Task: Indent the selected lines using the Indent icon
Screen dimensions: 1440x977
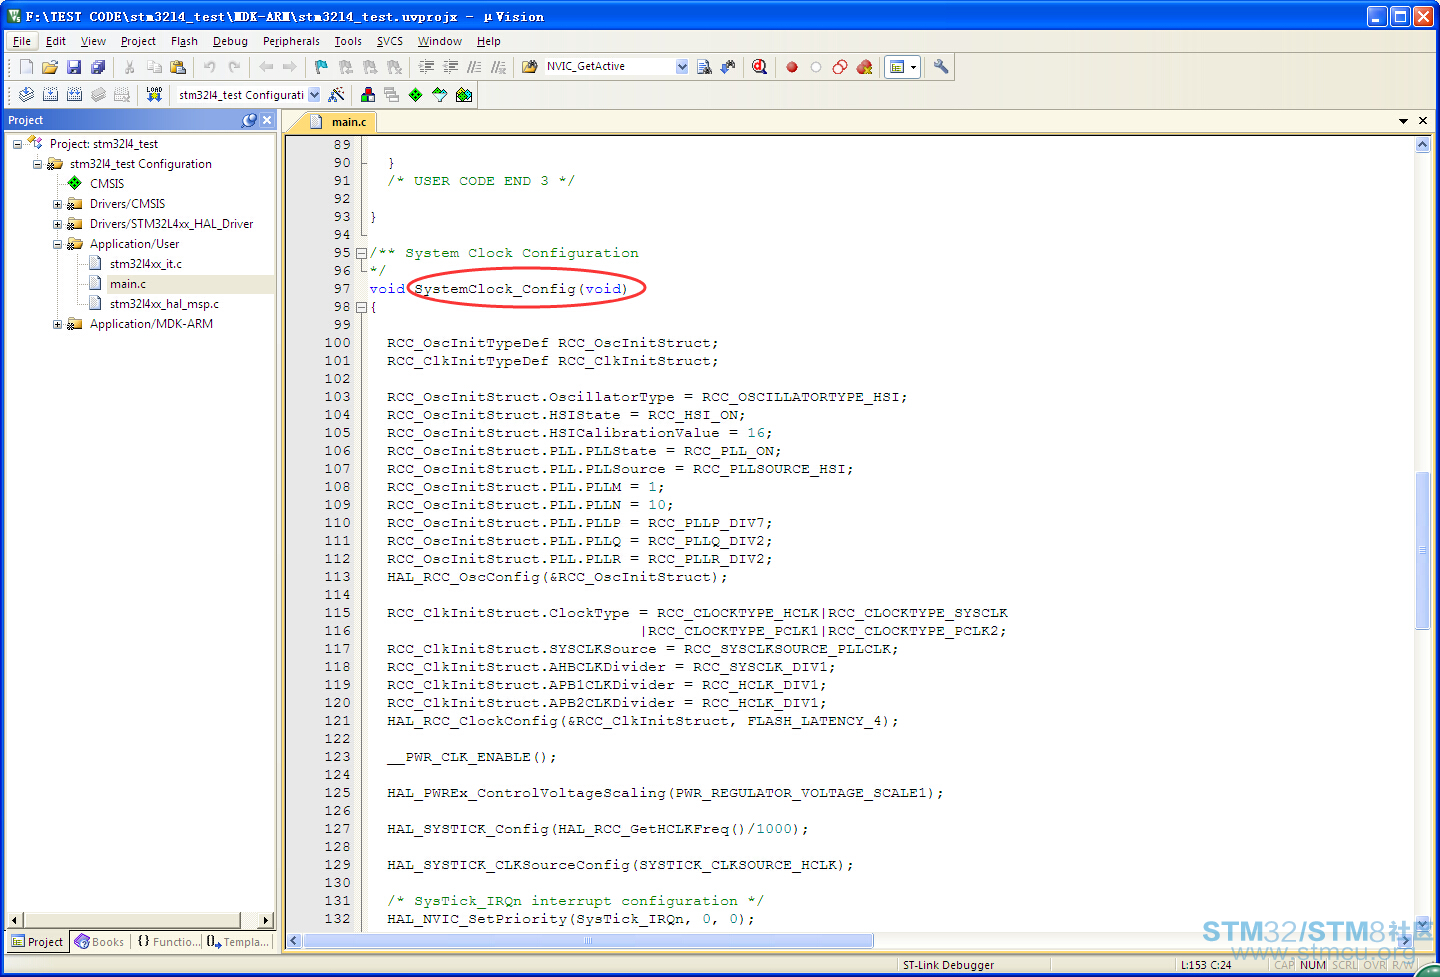Action: coord(427,67)
